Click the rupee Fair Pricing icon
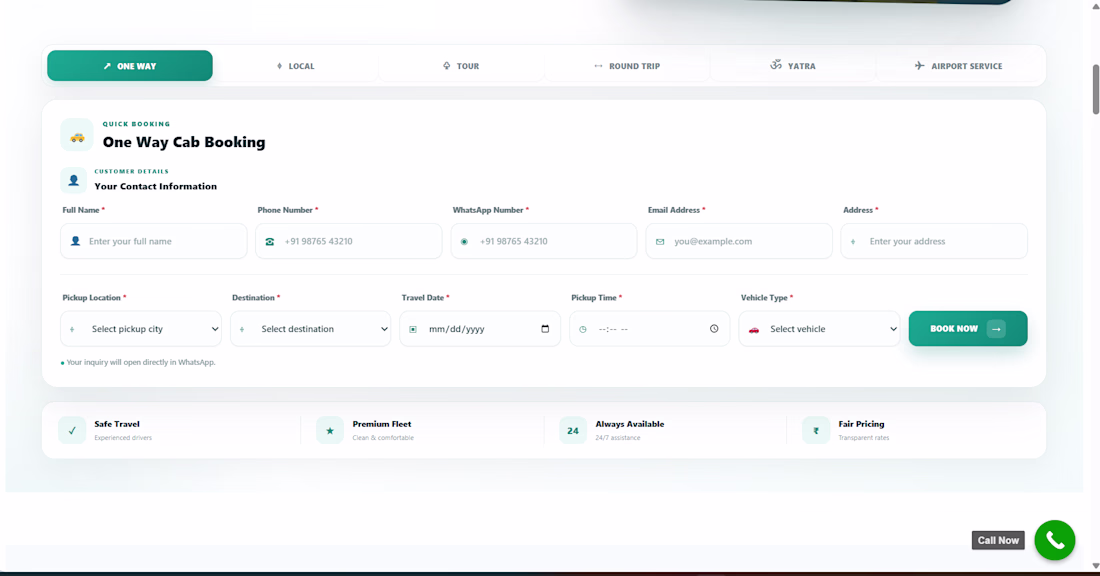 [x=816, y=431]
